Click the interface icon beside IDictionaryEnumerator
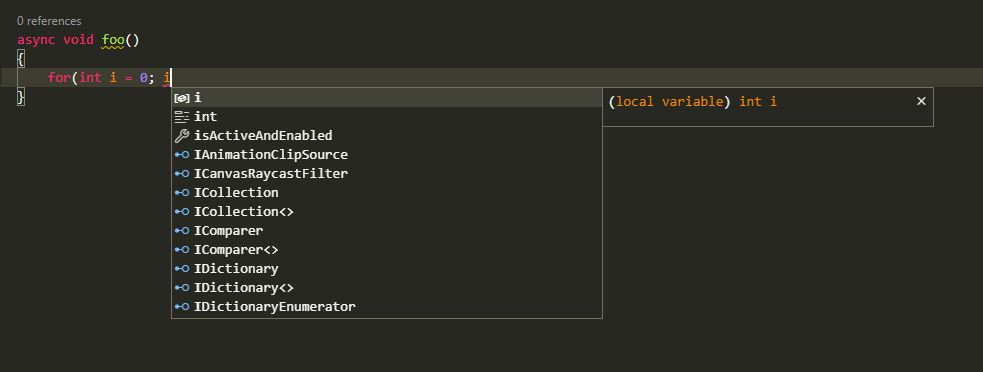Viewport: 983px width, 372px height. [182, 307]
